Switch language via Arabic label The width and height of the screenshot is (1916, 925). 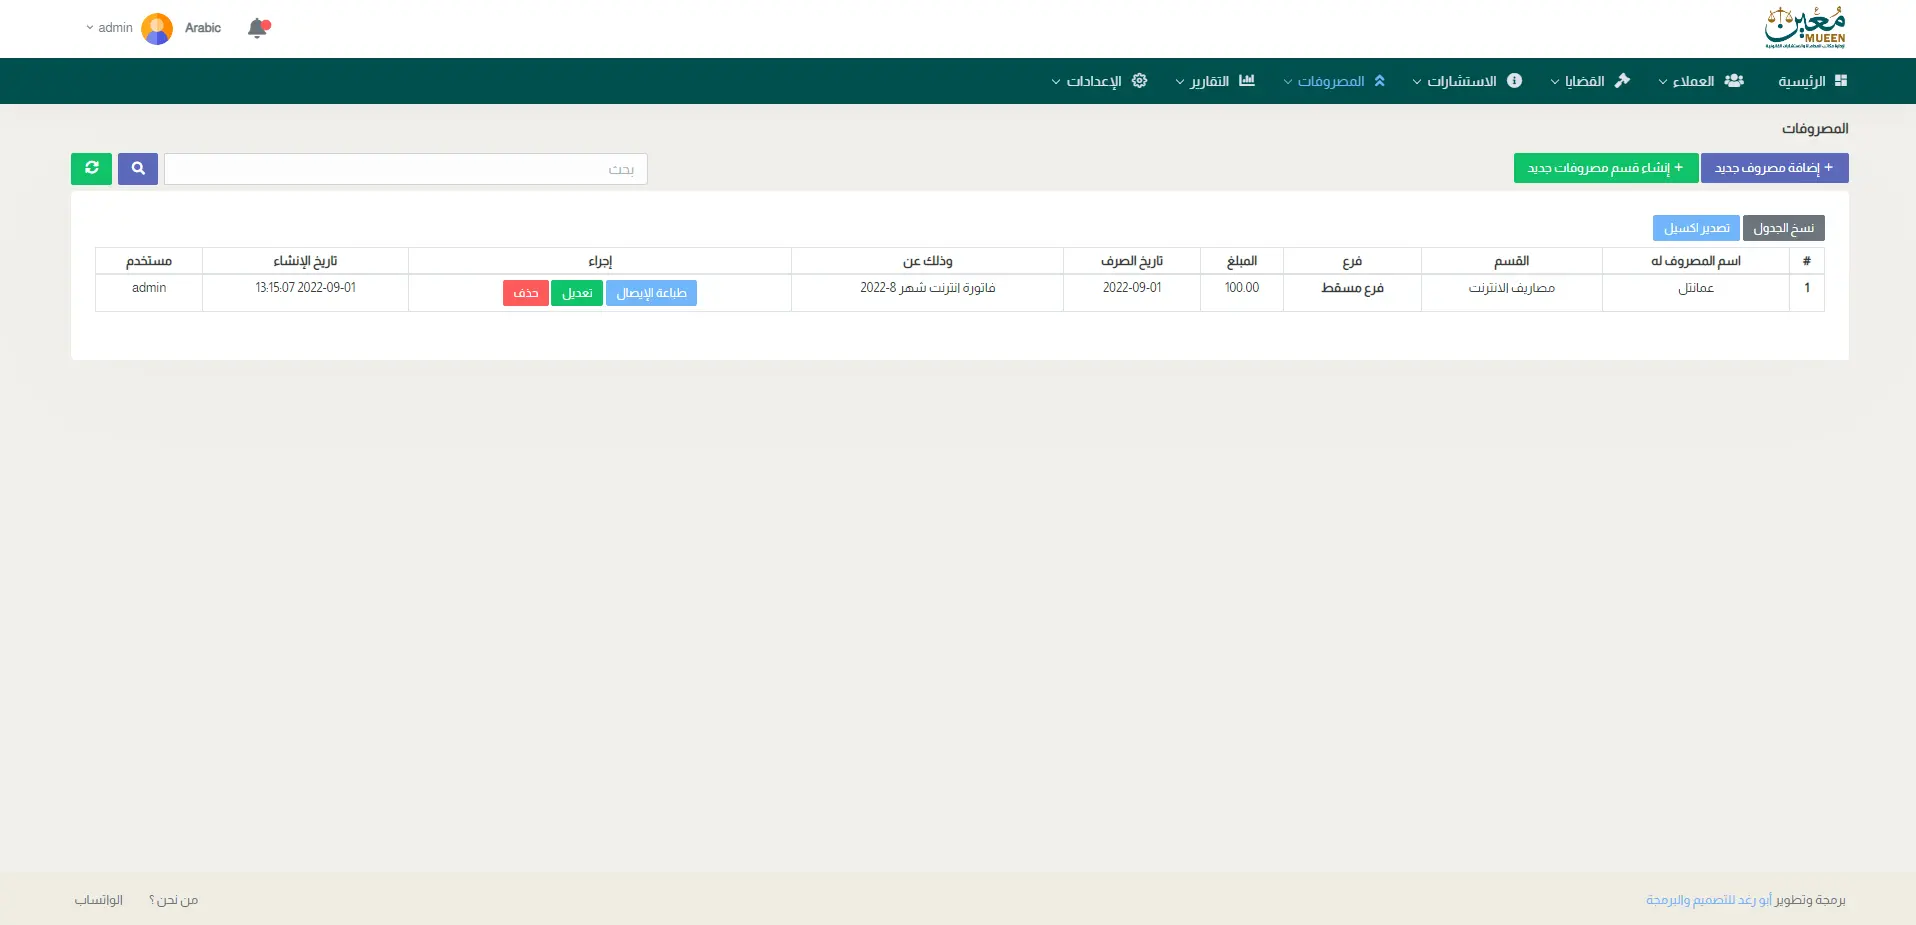tap(203, 28)
